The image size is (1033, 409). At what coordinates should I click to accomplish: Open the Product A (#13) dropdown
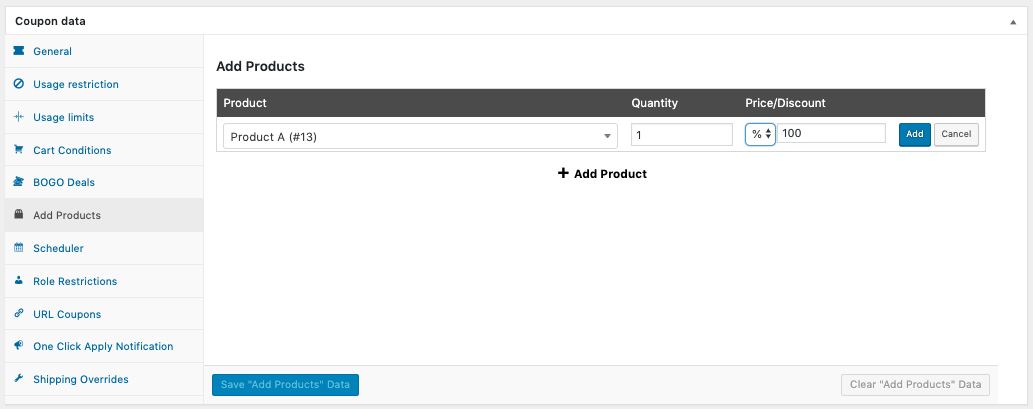point(420,136)
